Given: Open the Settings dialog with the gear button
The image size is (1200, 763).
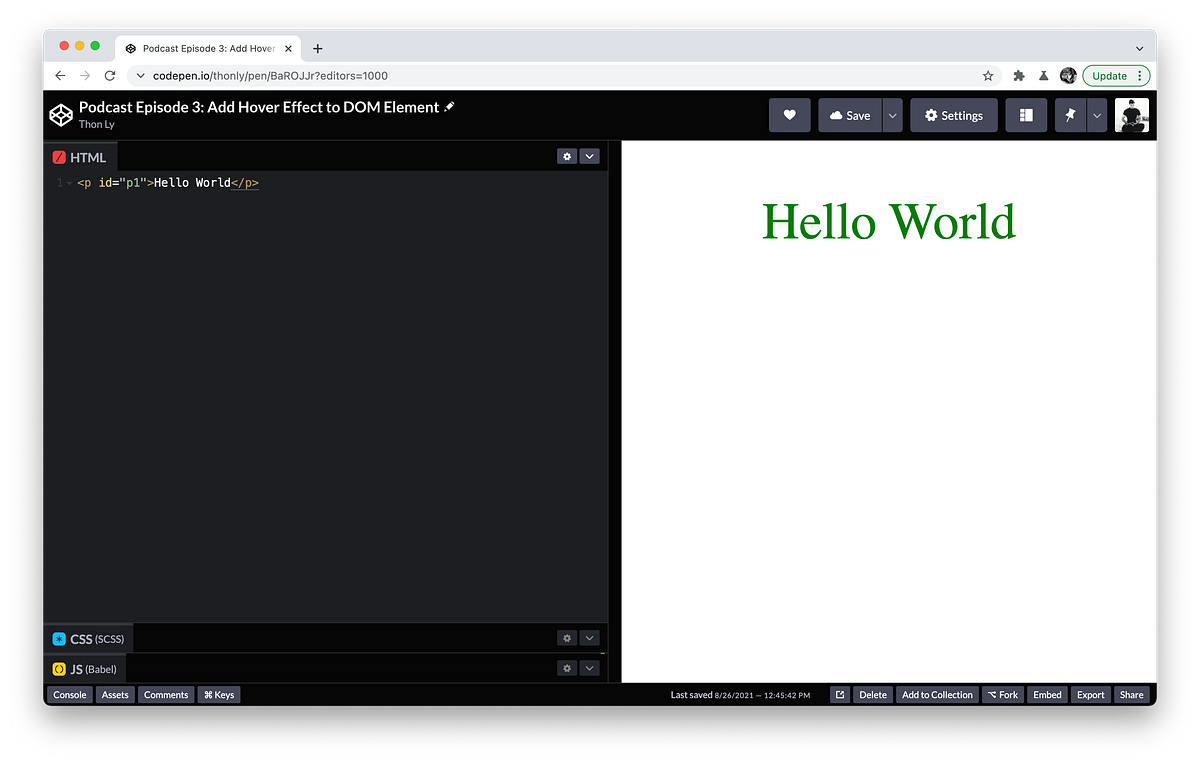Looking at the screenshot, I should [953, 115].
